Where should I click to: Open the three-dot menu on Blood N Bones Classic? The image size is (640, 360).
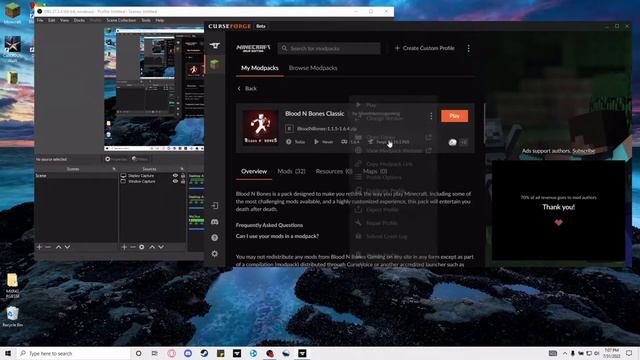click(x=431, y=116)
